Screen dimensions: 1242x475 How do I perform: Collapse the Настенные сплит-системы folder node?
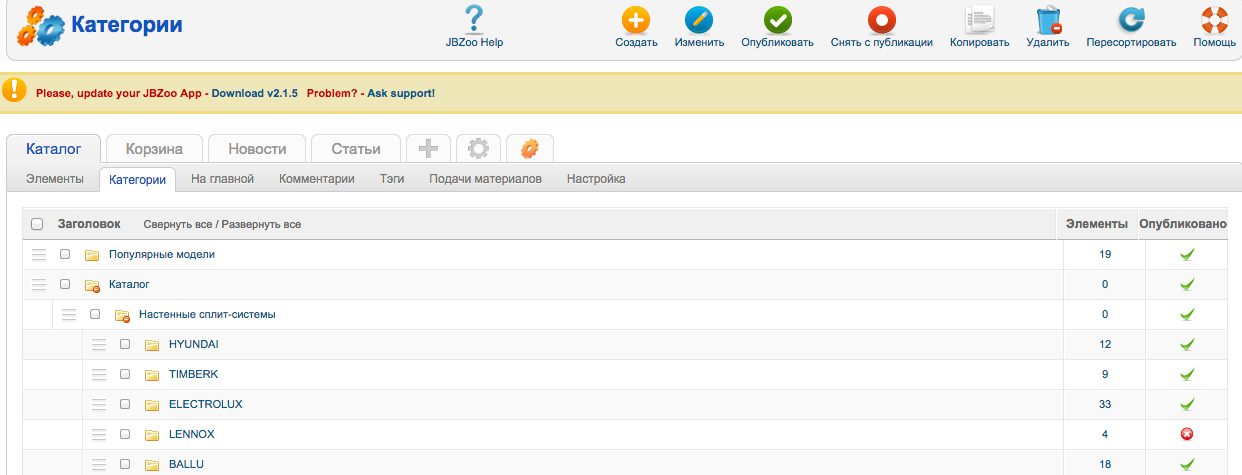(122, 315)
